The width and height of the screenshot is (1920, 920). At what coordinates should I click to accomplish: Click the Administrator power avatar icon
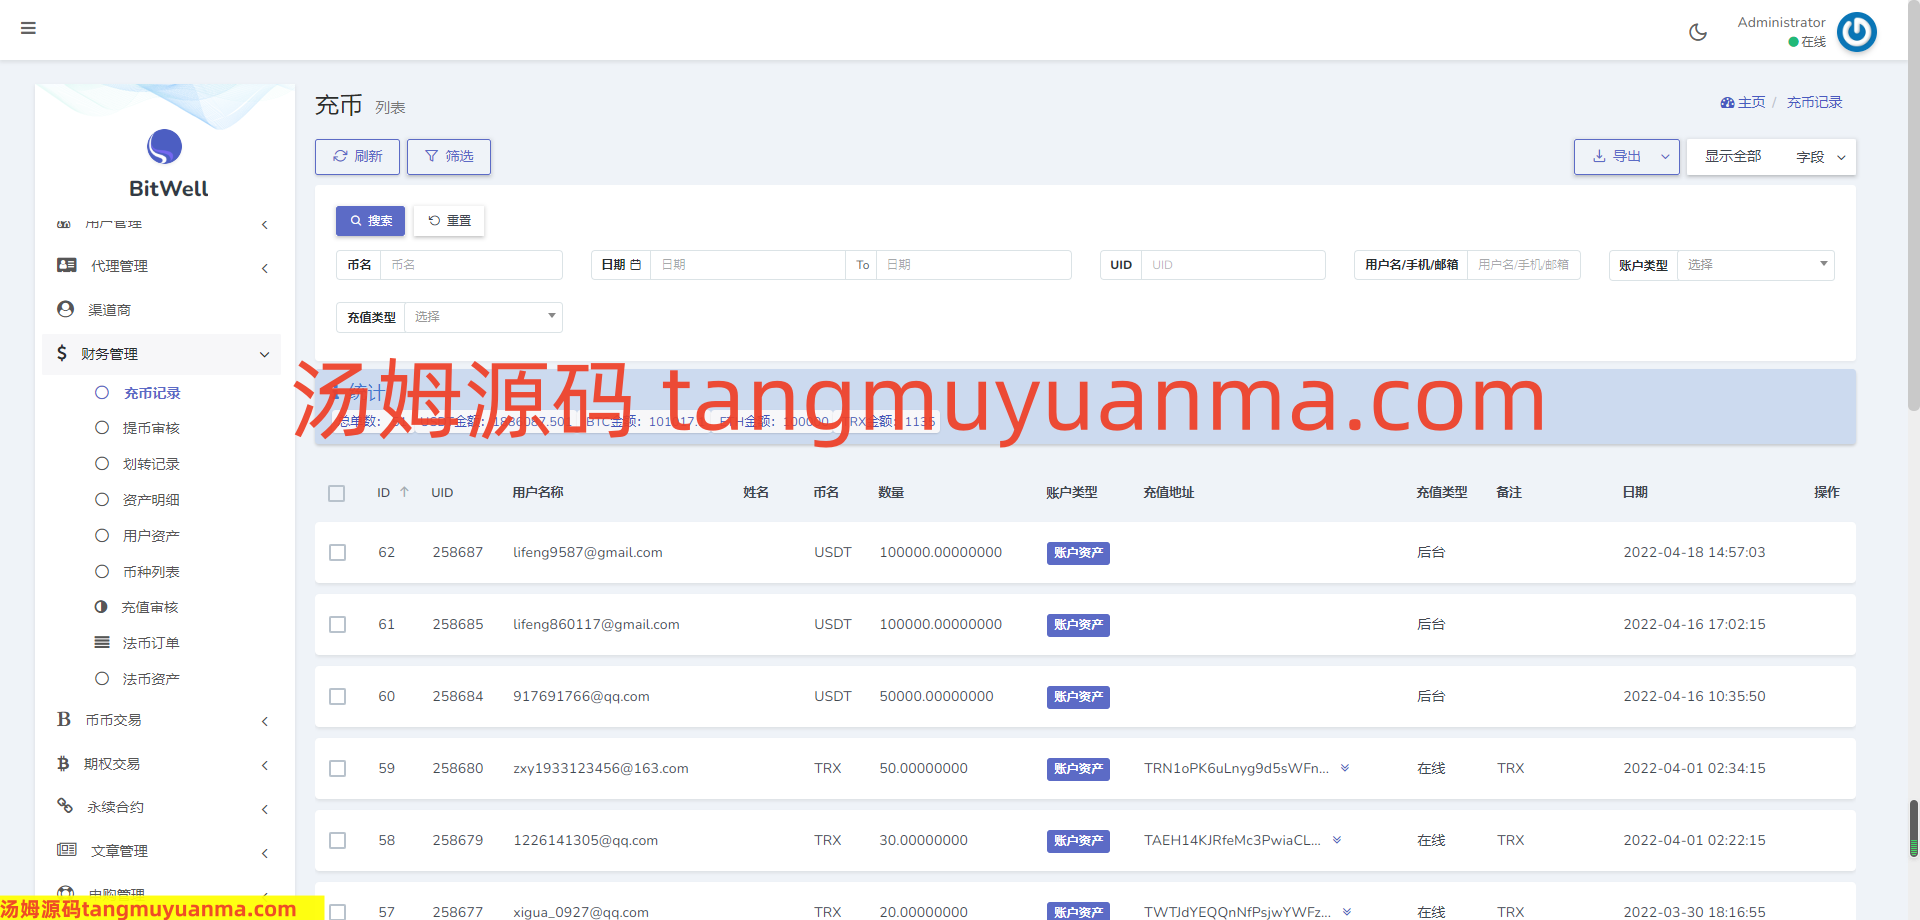tap(1856, 32)
